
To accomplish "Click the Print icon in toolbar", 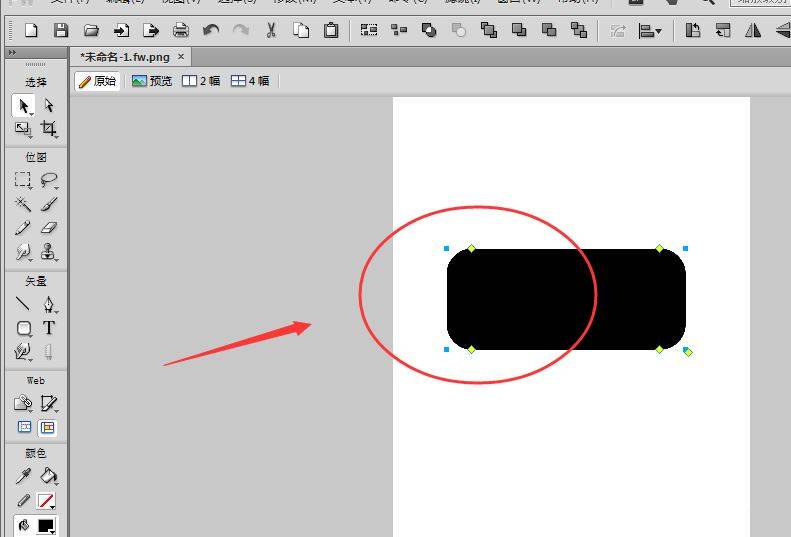I will (180, 31).
